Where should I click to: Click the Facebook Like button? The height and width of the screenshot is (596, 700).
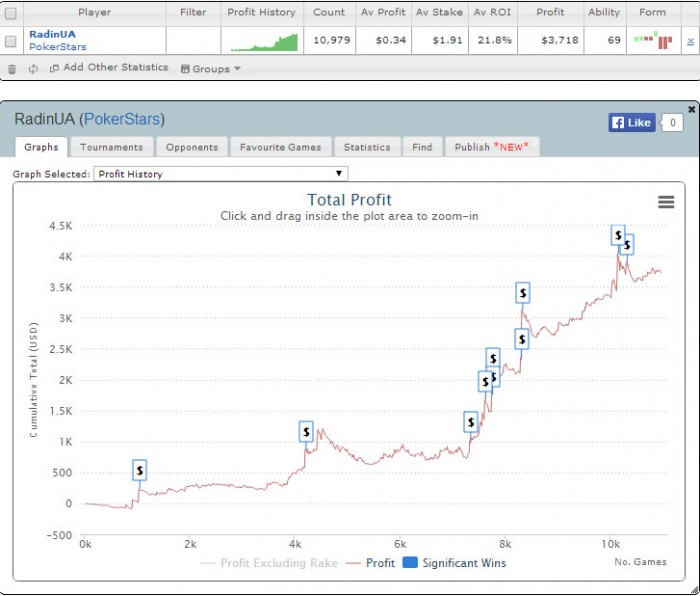(632, 123)
